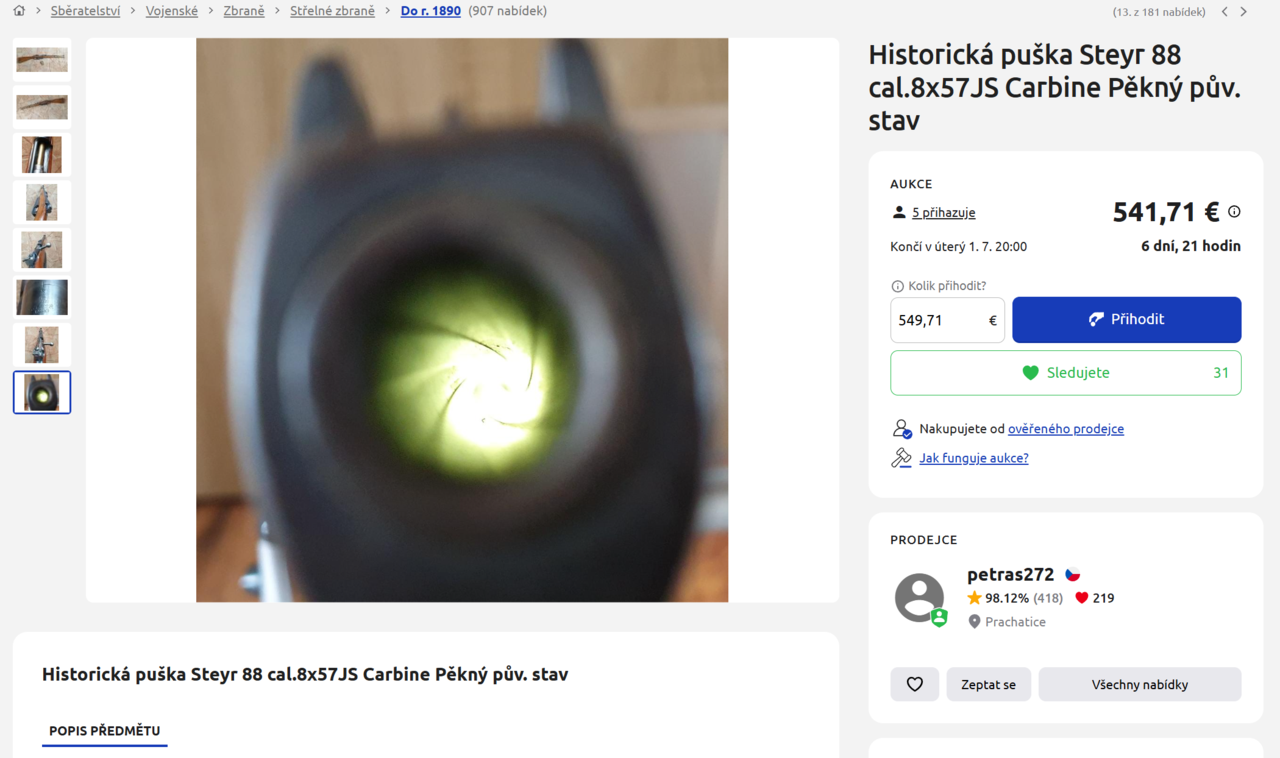Screen dimensions: 1280x758
Task: Click the '(13. z 181 nabídek)' counter text
Action: coord(1158,12)
